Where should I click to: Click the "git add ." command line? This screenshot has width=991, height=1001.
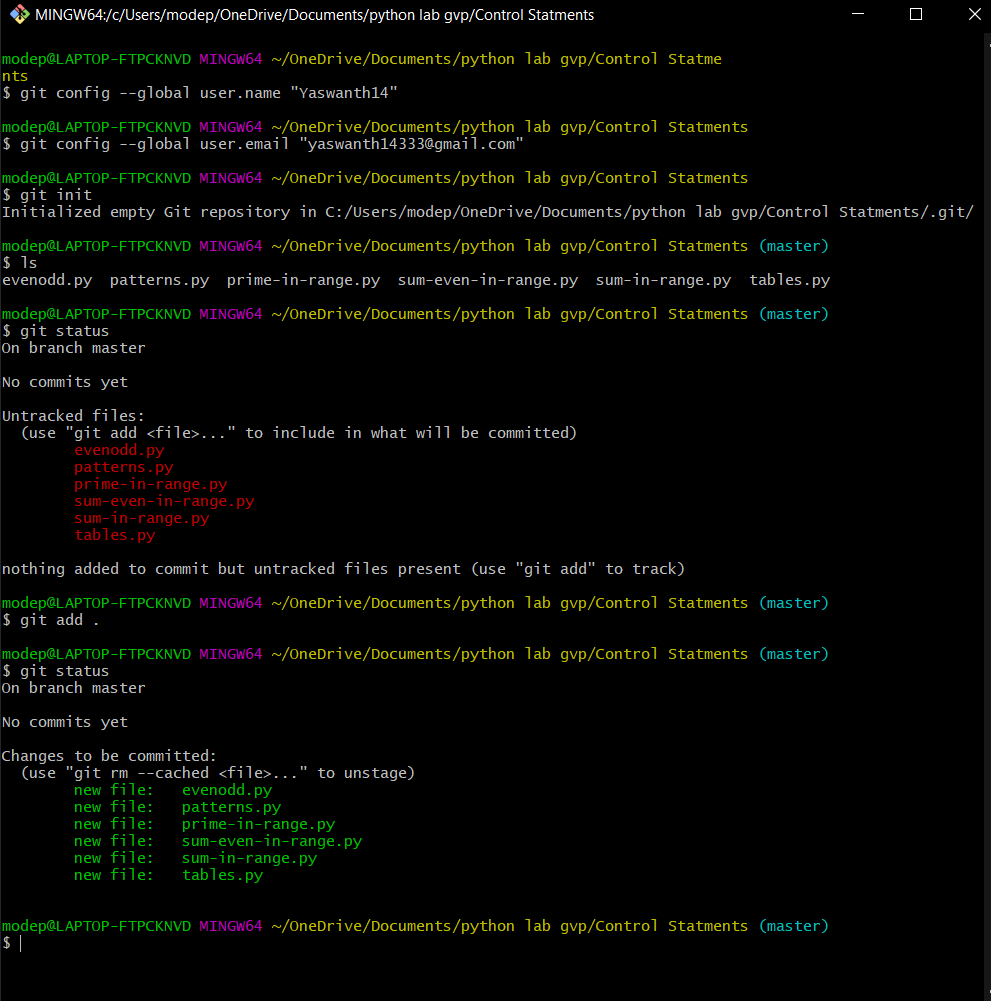click(51, 620)
